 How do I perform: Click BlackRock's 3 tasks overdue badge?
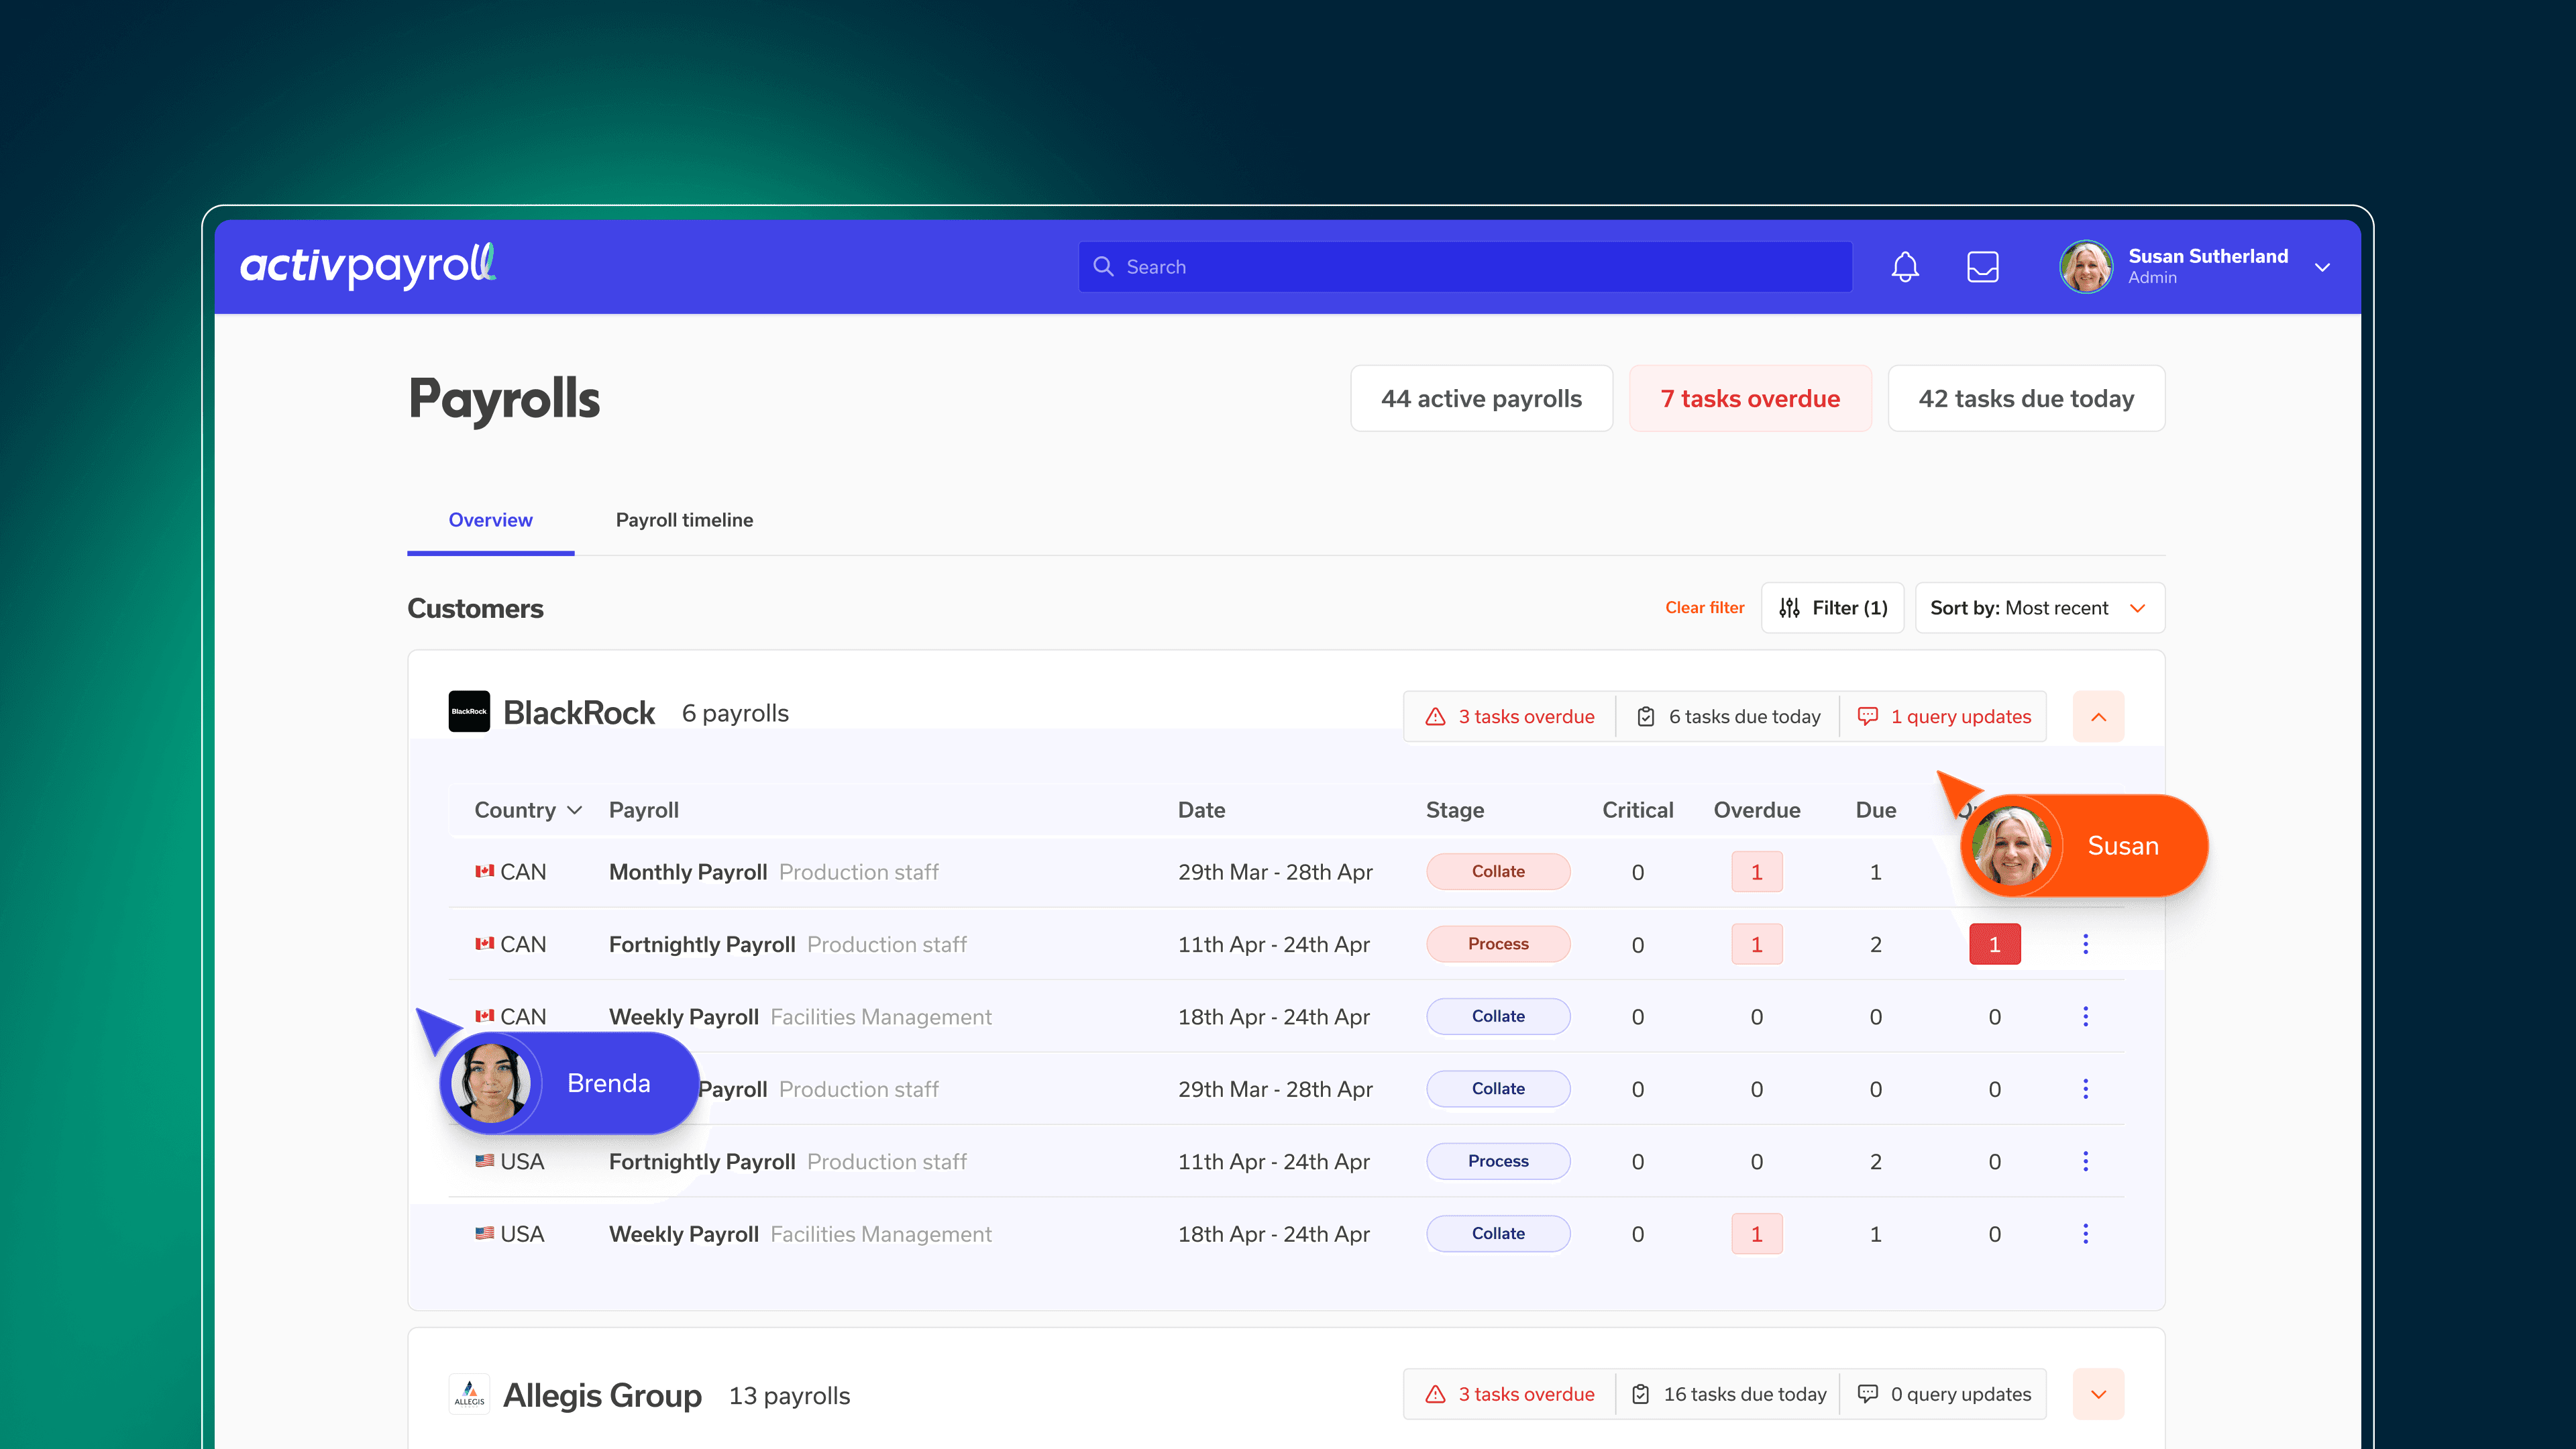tap(1510, 717)
